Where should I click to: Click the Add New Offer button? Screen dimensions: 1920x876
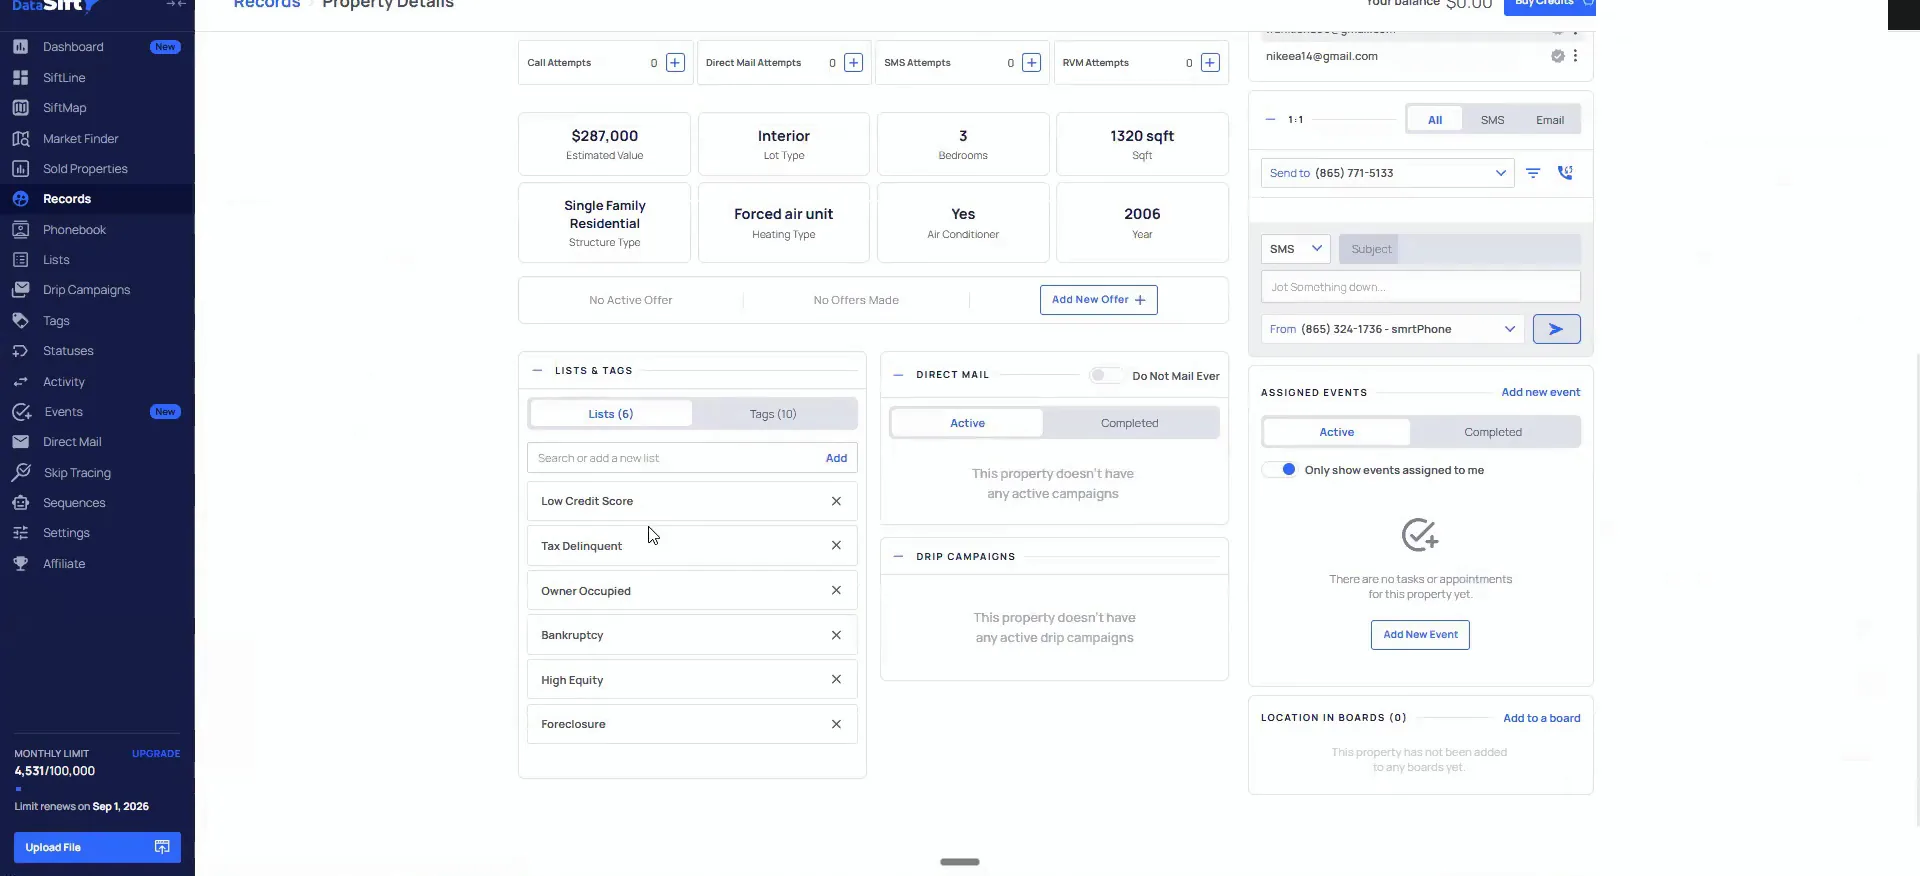click(x=1099, y=300)
